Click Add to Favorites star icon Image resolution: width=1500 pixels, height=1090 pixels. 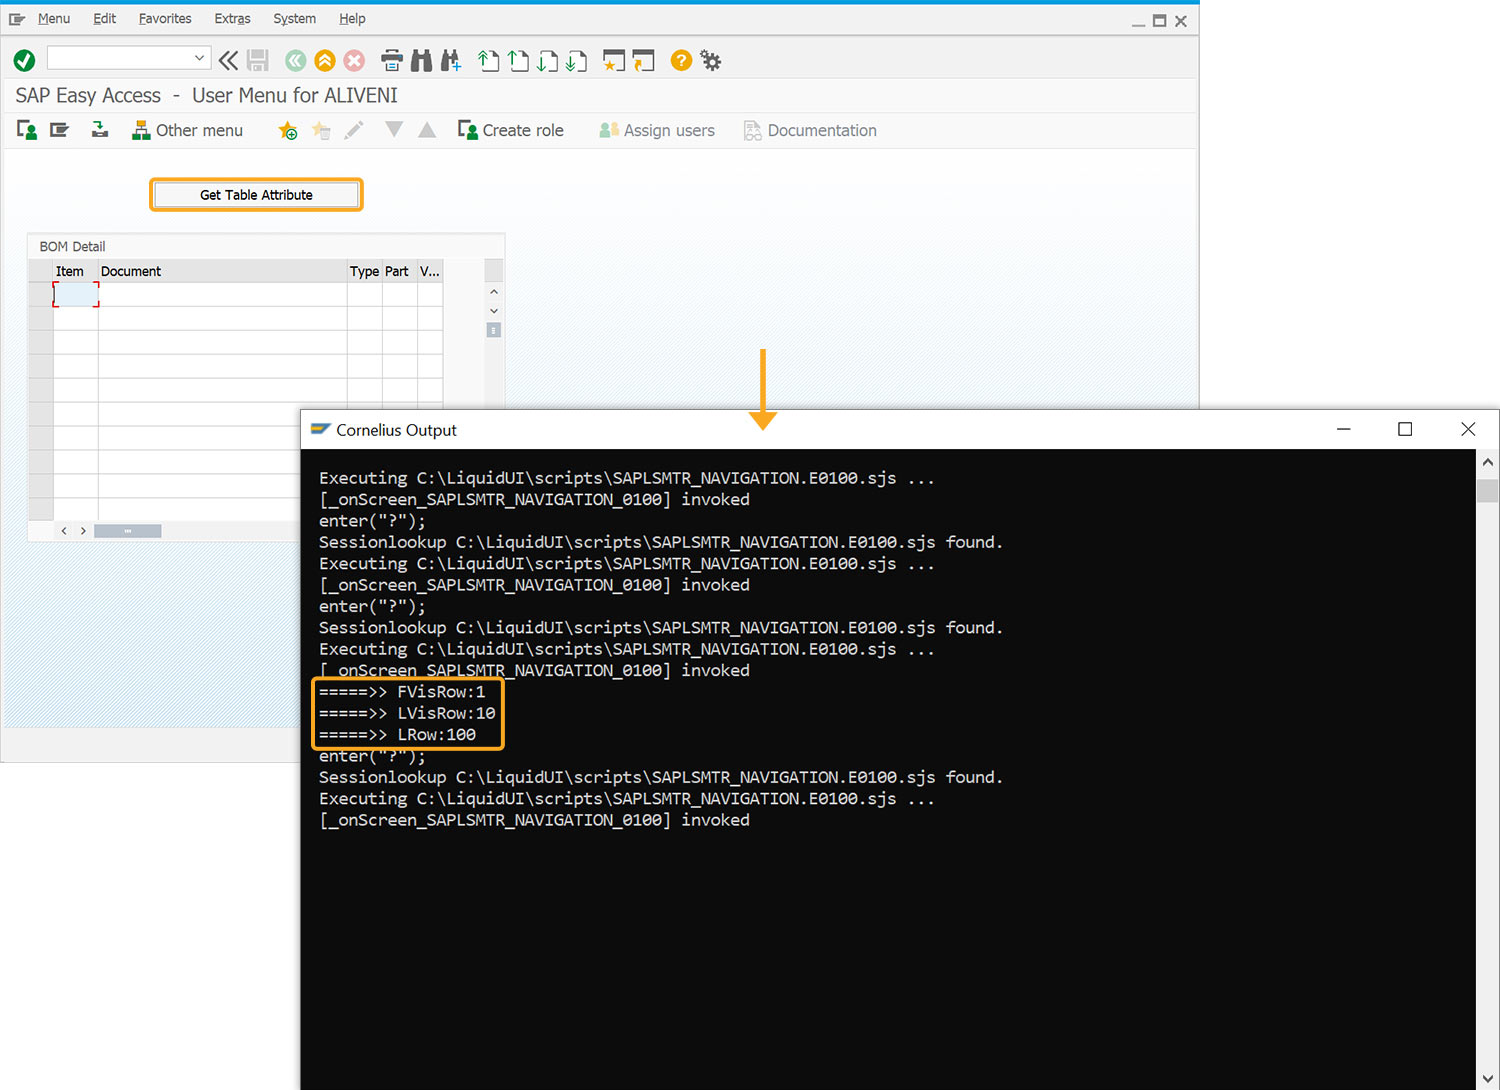288,130
